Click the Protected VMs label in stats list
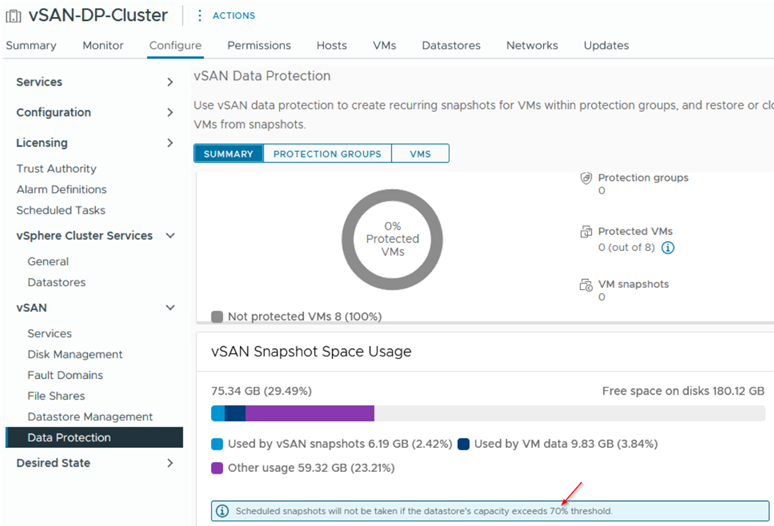Viewport: 774px width, 526px height. tap(635, 231)
